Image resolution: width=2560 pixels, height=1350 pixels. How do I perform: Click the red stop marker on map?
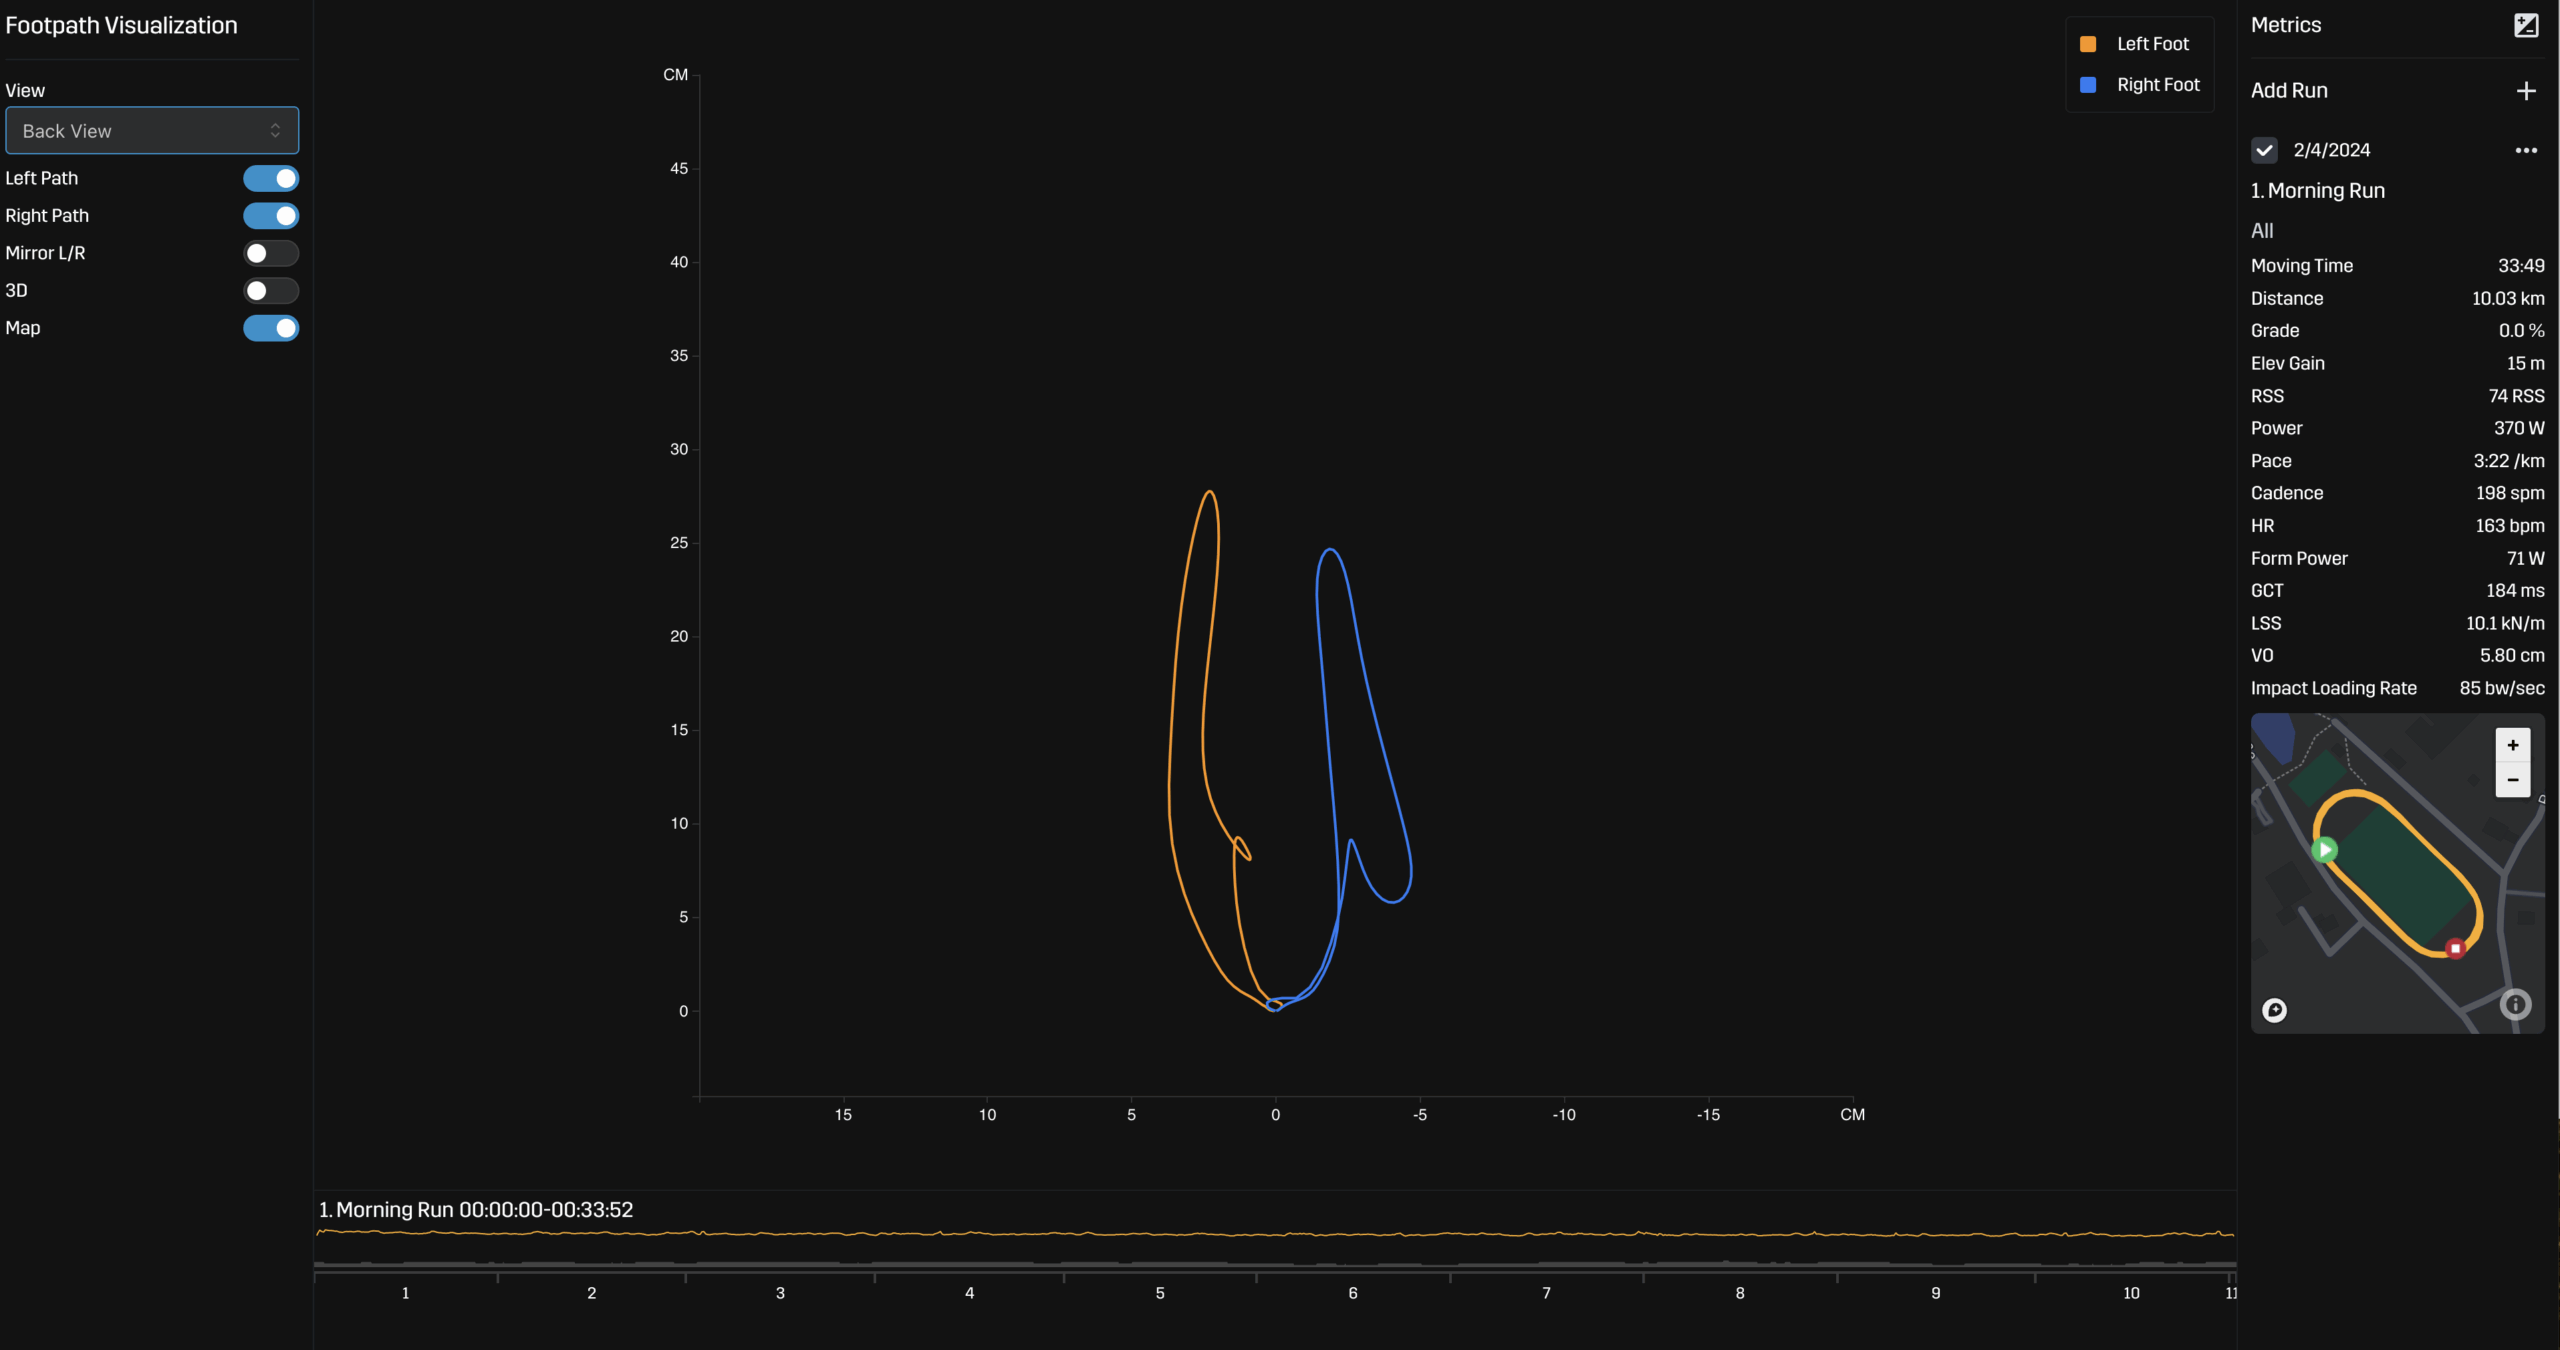tap(2455, 948)
